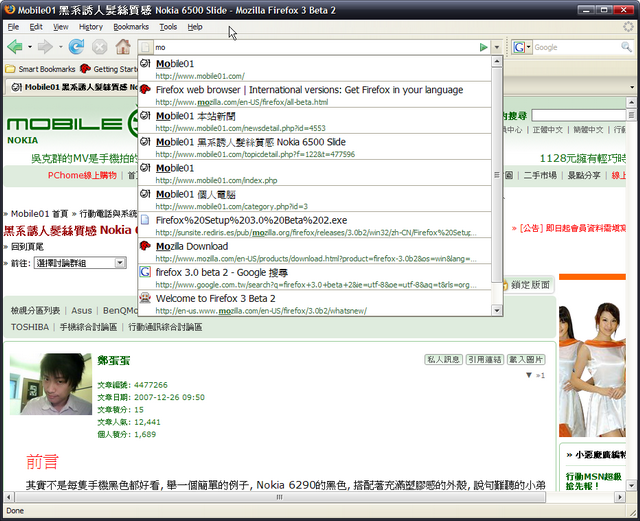Image resolution: width=640 pixels, height=521 pixels.
Task: Click the page vertical scroll down arrow
Action: 631,485
